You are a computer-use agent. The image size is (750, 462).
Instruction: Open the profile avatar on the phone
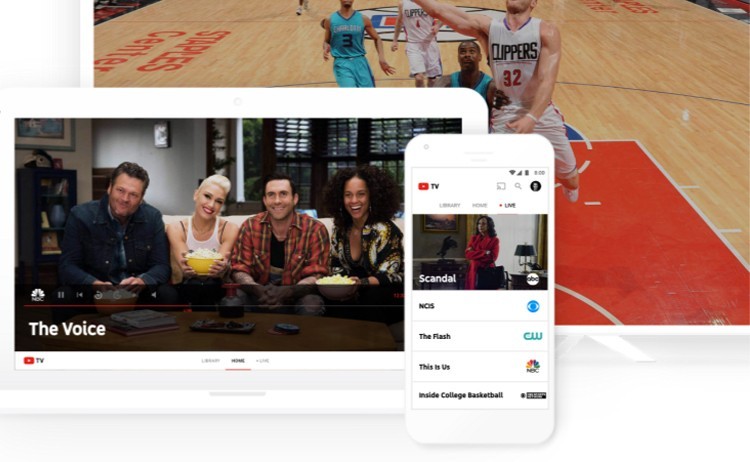(536, 186)
